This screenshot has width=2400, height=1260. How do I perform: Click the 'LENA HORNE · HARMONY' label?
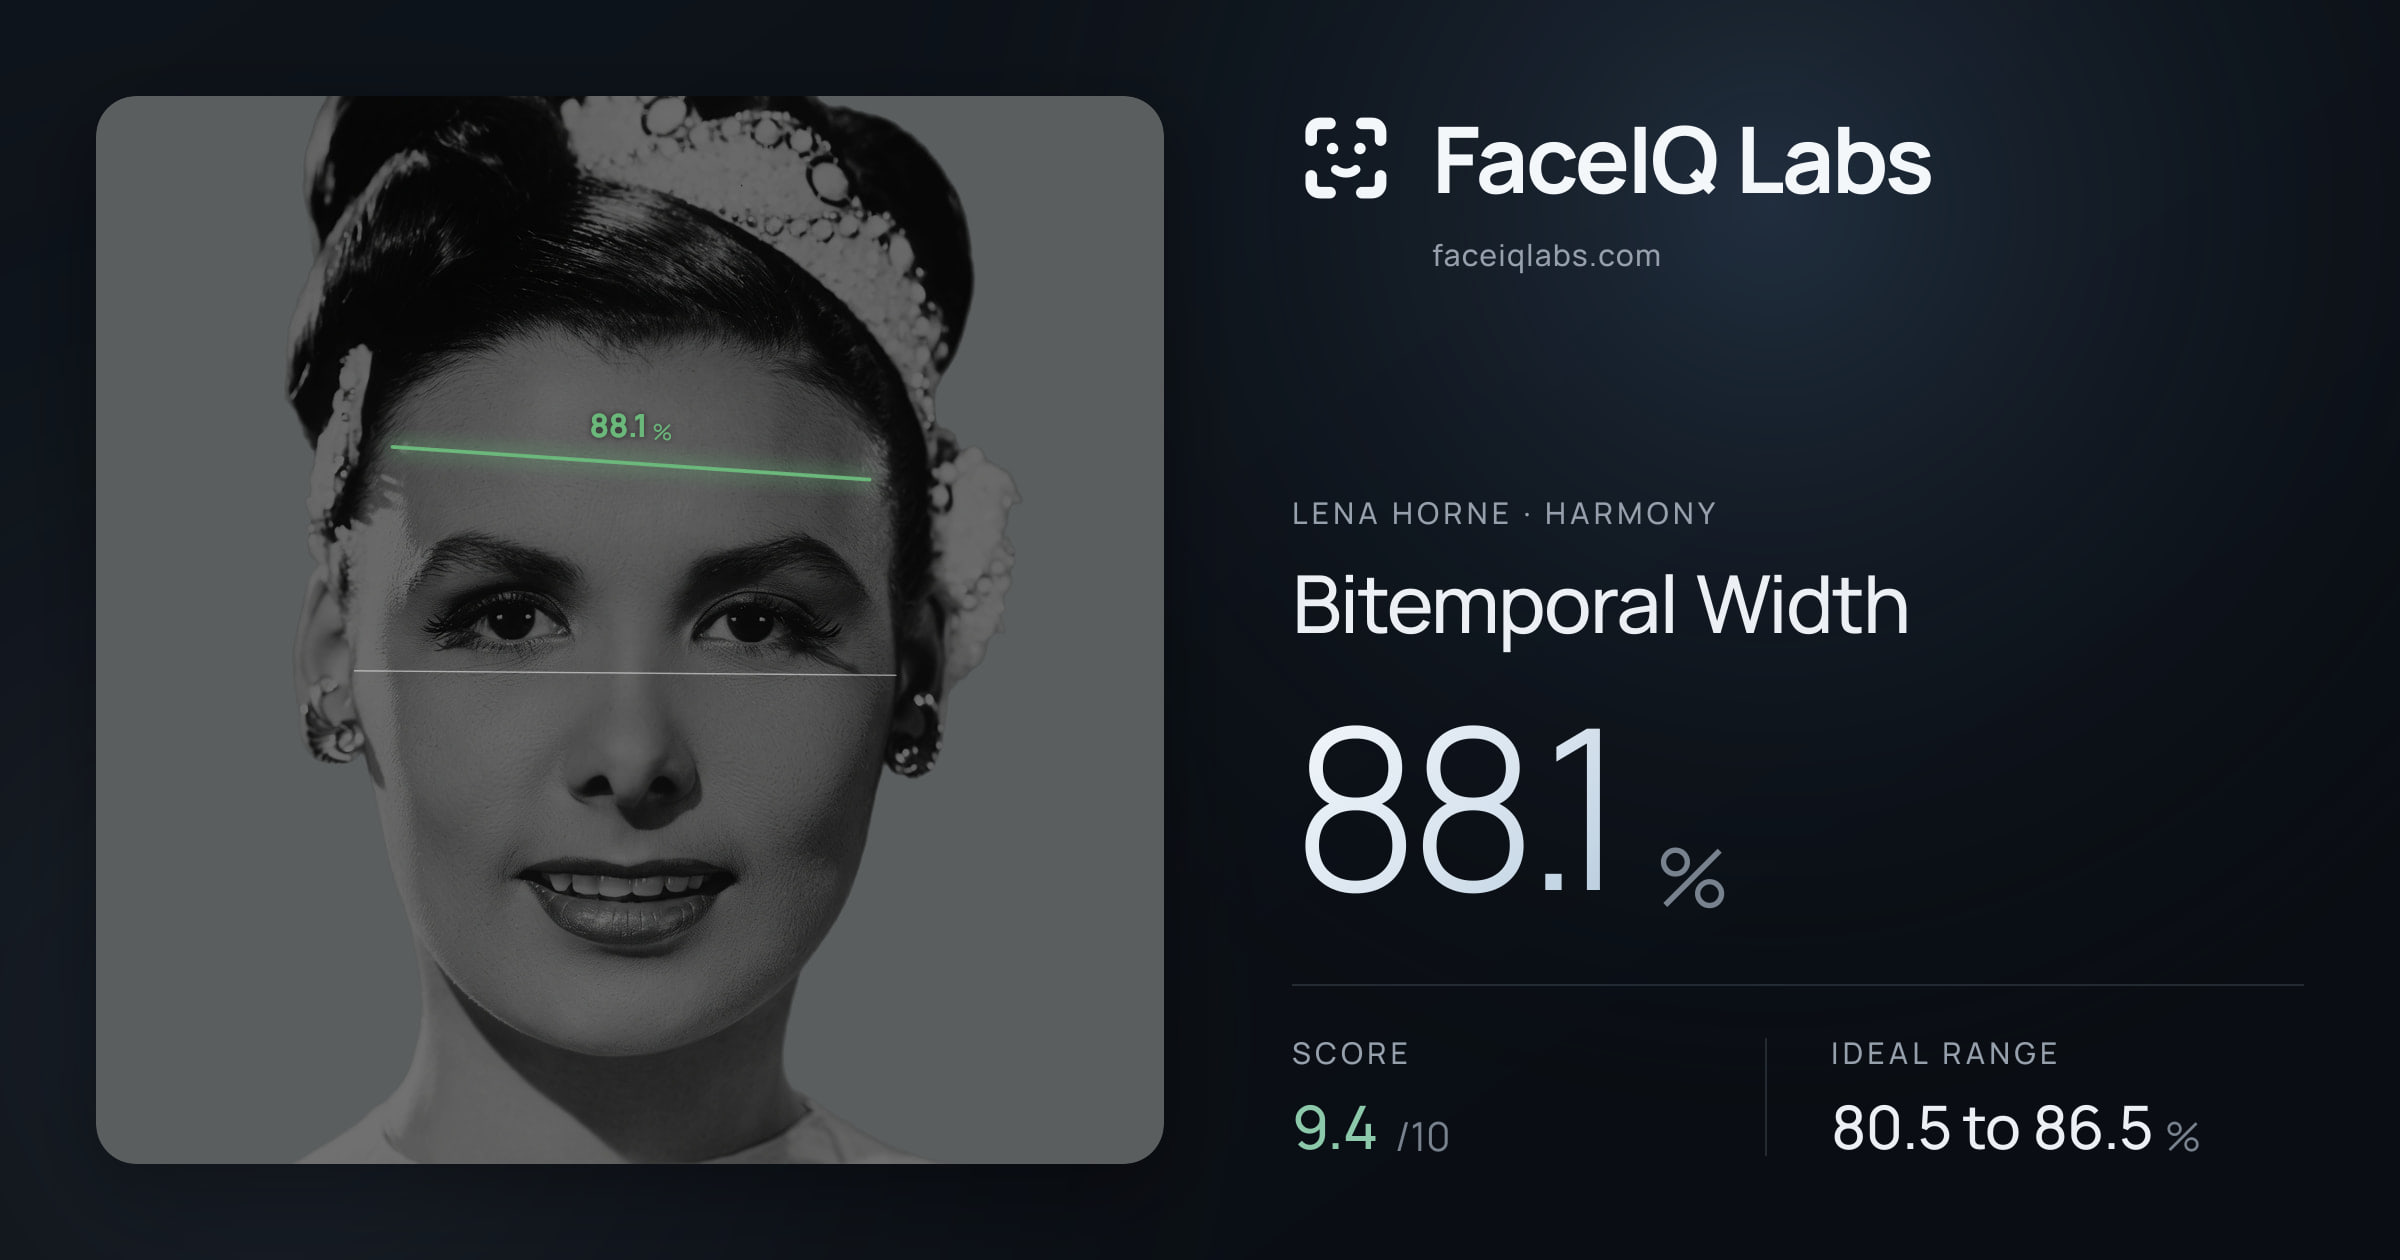point(1504,514)
